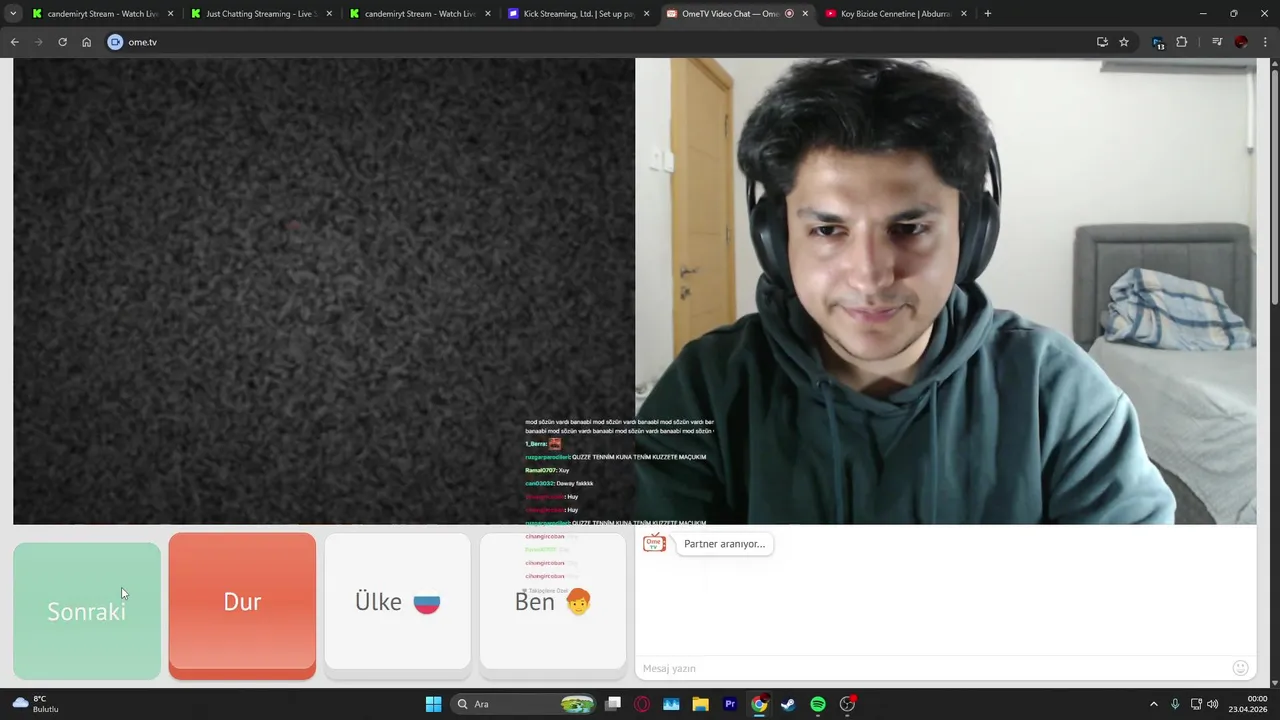Select the "Partner aranıyor..." status message
This screenshot has width=1280, height=720.
pos(724,544)
